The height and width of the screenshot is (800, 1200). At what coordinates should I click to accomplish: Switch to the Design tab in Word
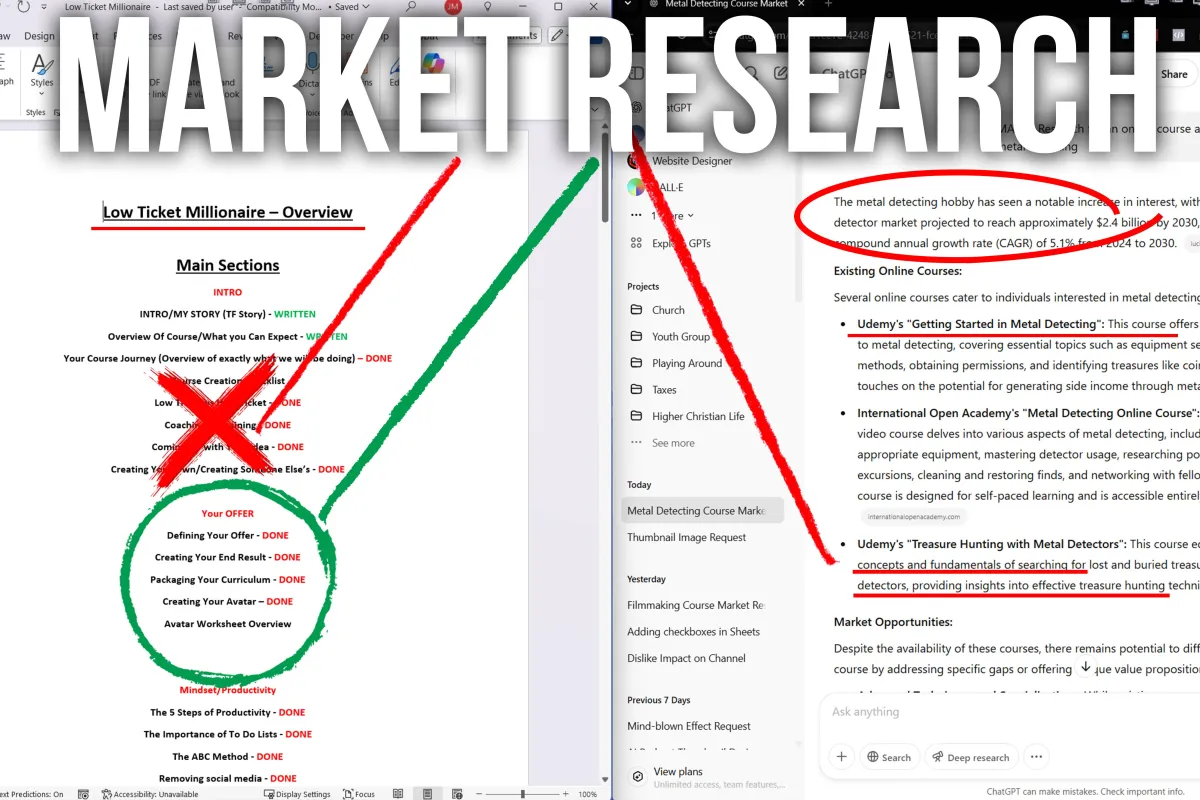(x=39, y=36)
